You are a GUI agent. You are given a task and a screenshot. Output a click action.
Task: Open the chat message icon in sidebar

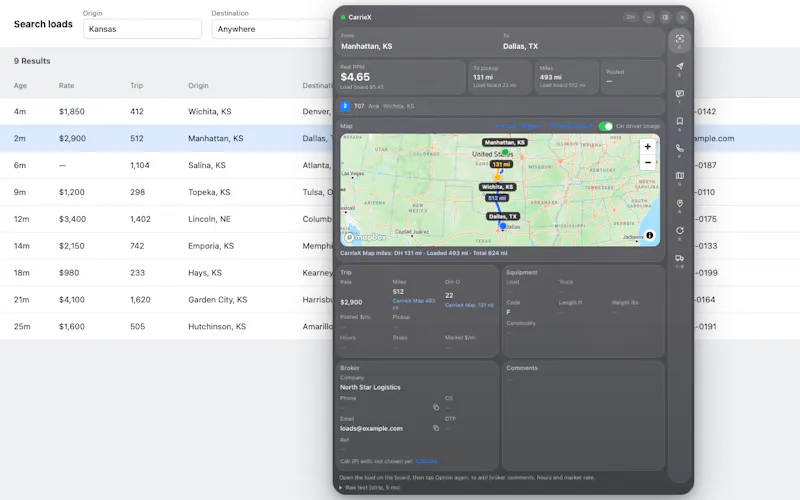[x=680, y=94]
